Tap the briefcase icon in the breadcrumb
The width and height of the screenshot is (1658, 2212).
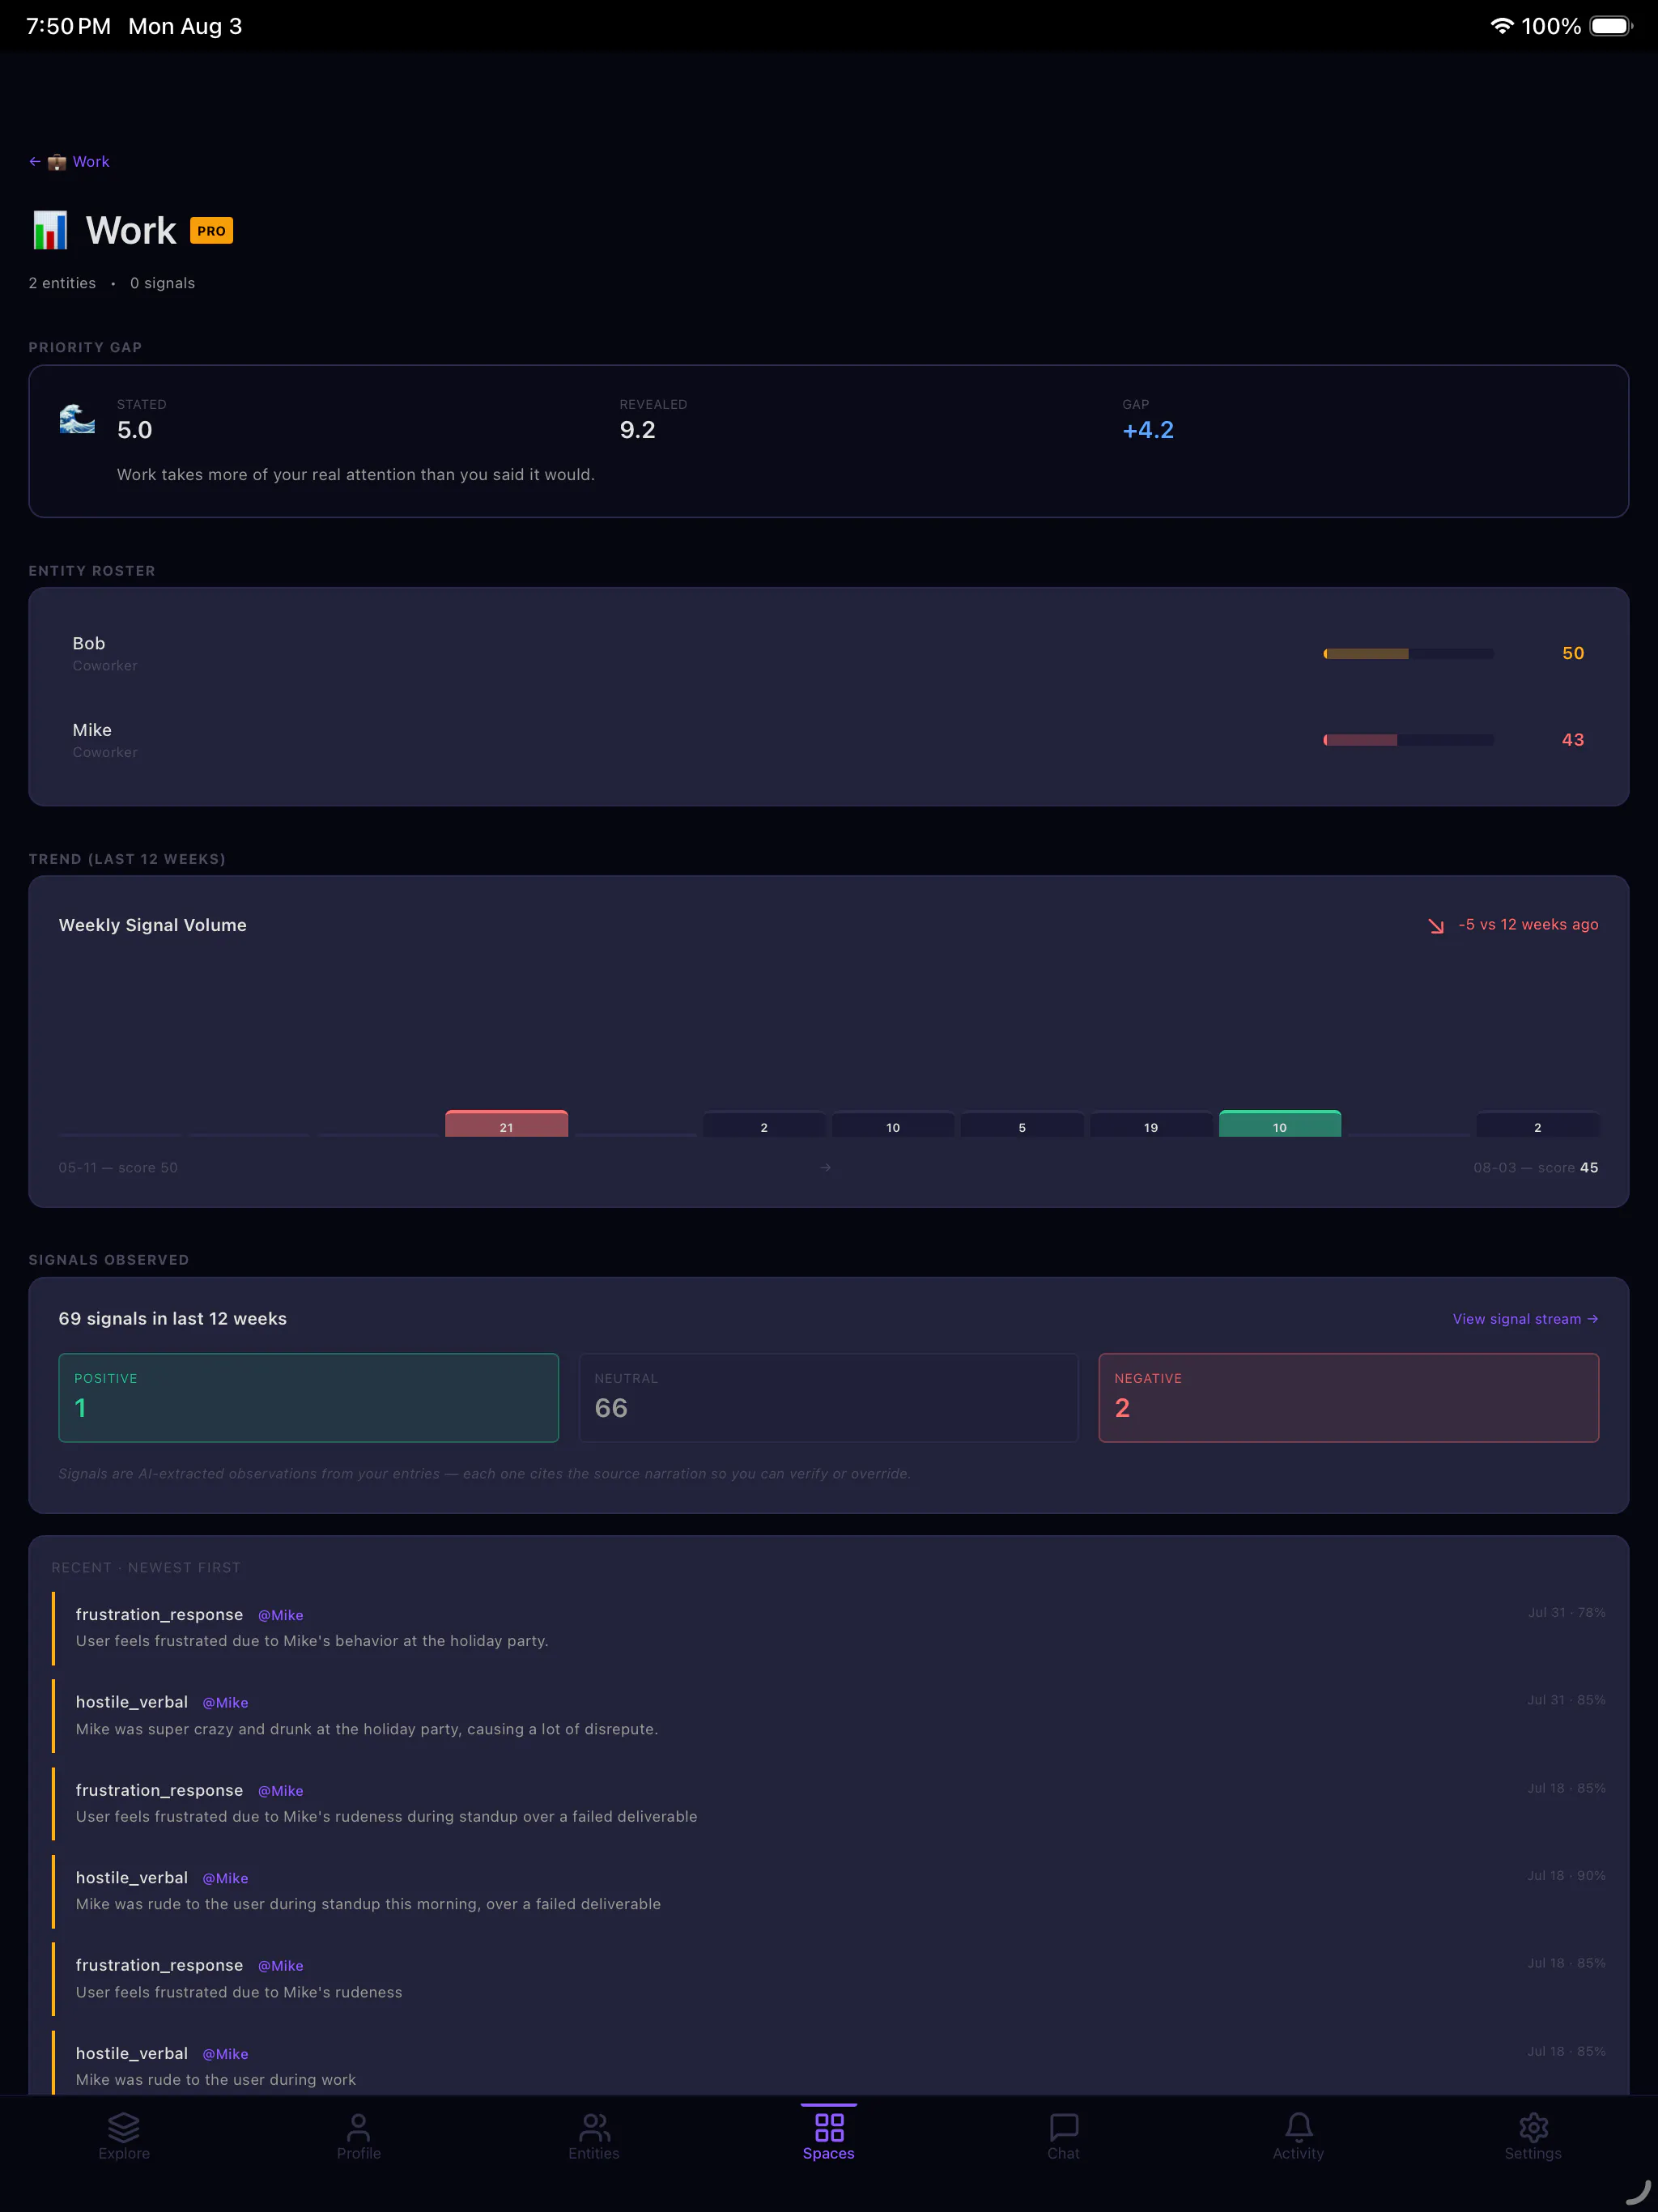[x=57, y=161]
